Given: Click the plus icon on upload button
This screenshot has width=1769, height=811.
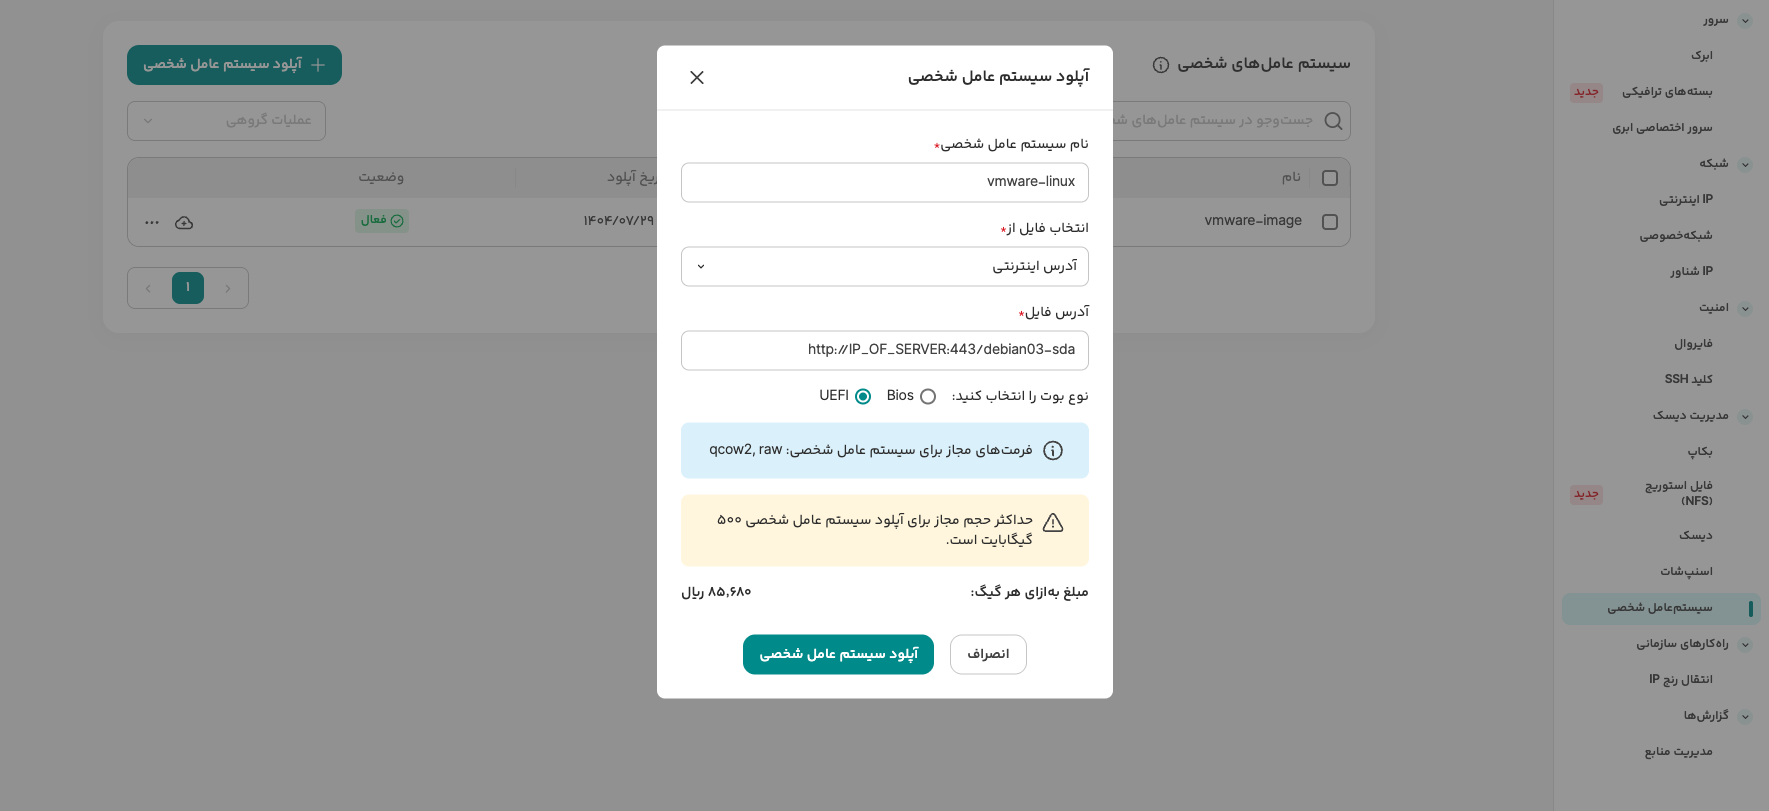Looking at the screenshot, I should (x=318, y=65).
